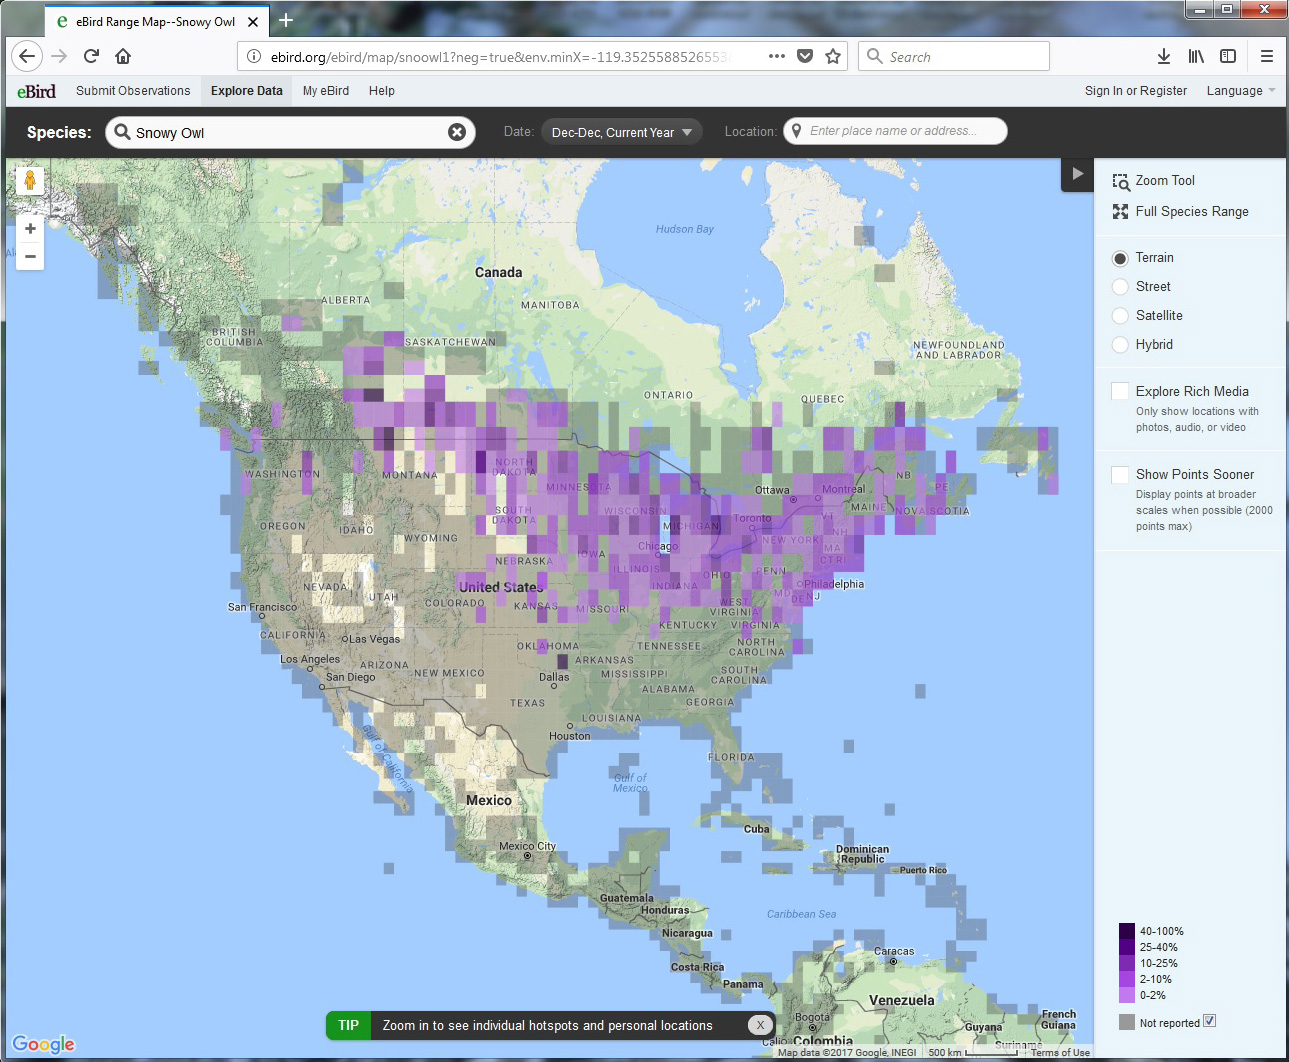This screenshot has height=1062, width=1289.
Task: Click the Google logo on map
Action: point(44,1044)
